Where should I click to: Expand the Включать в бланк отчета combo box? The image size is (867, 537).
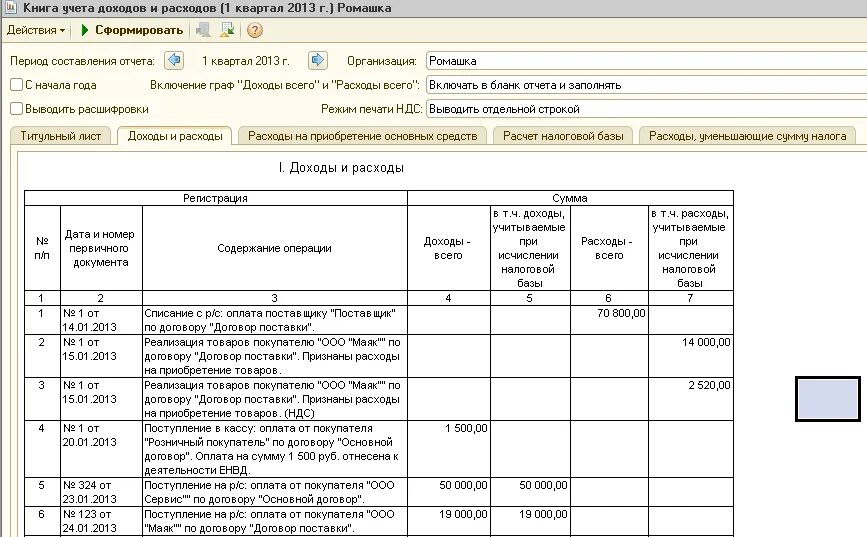[646, 85]
